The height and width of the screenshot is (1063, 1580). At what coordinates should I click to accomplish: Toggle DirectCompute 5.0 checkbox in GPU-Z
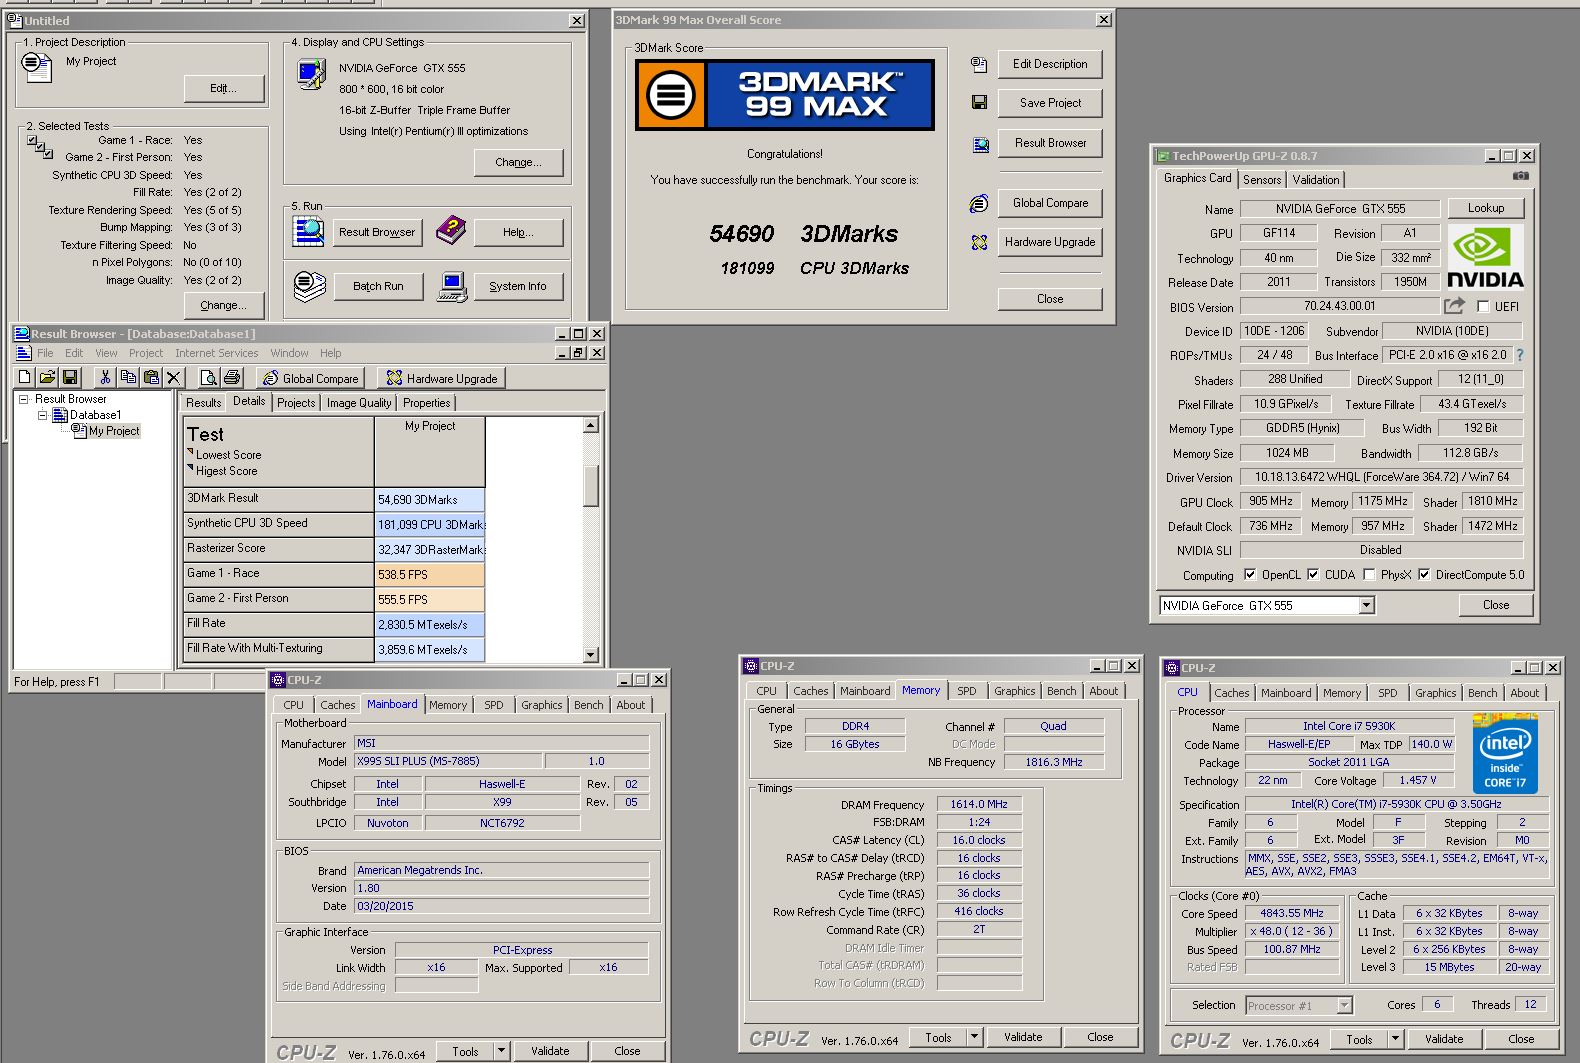1423,575
